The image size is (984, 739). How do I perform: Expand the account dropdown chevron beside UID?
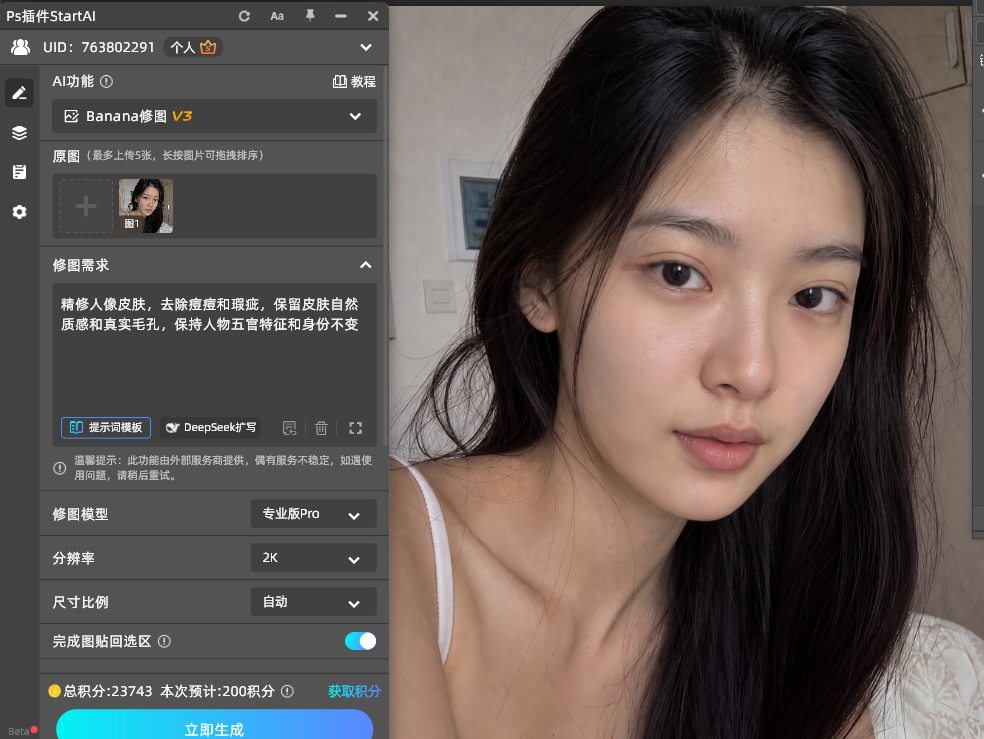click(x=366, y=48)
